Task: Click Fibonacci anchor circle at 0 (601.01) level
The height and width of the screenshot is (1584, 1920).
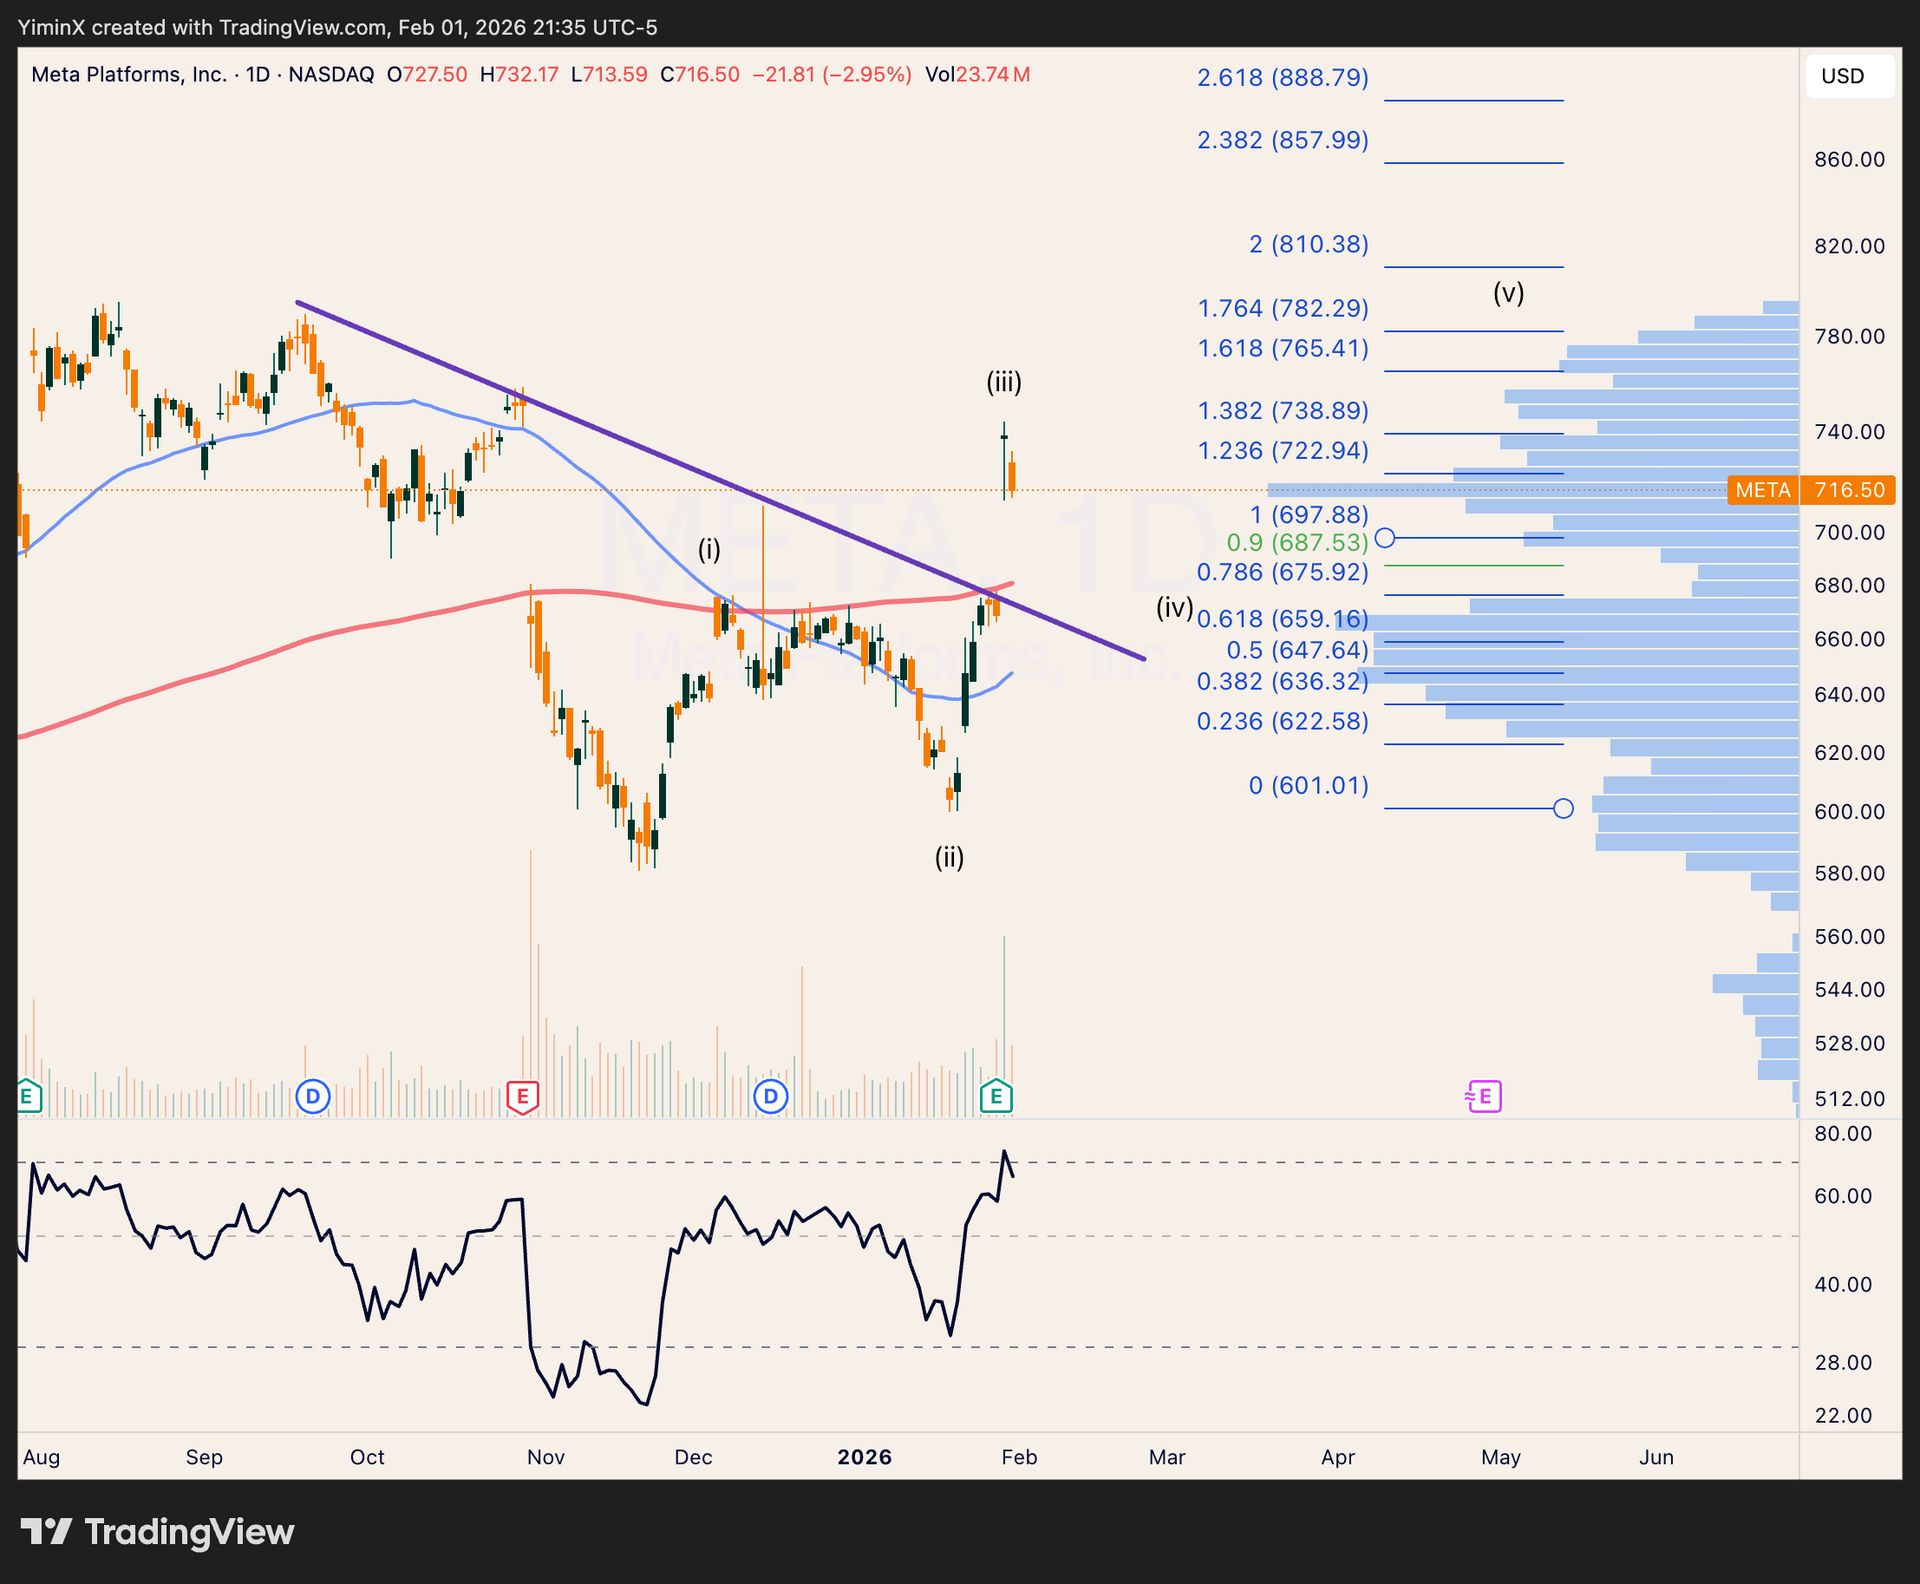Action: 1563,808
